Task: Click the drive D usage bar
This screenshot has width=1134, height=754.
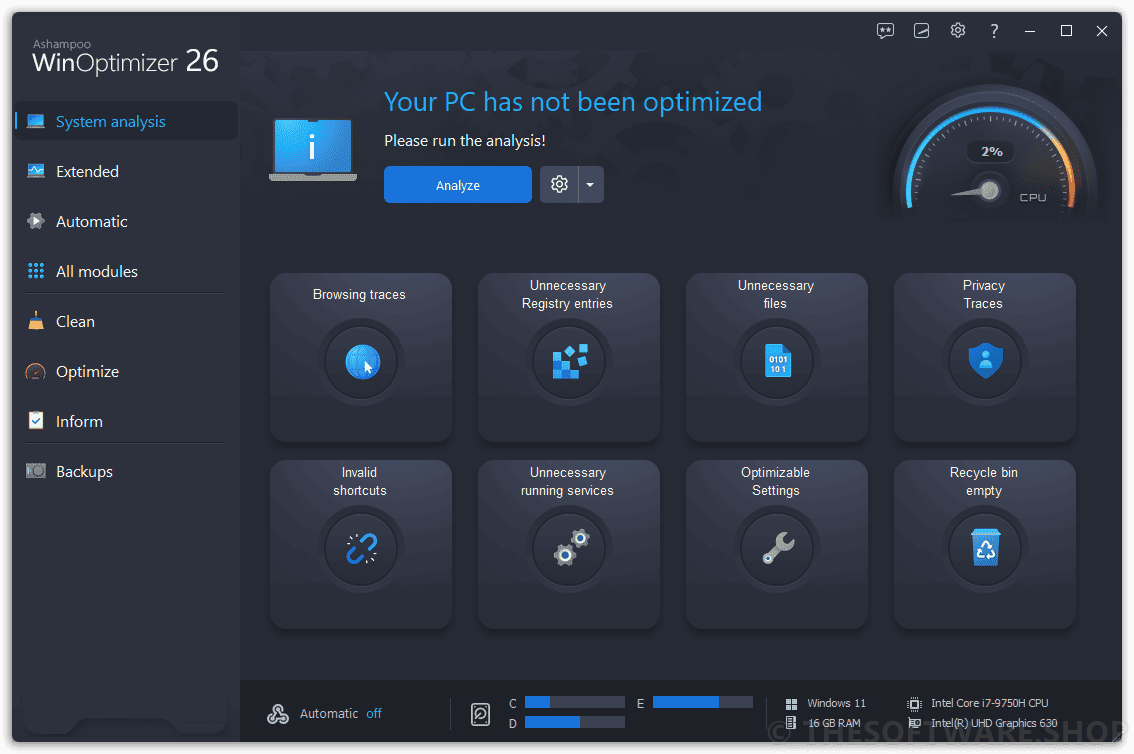Action: [x=575, y=722]
